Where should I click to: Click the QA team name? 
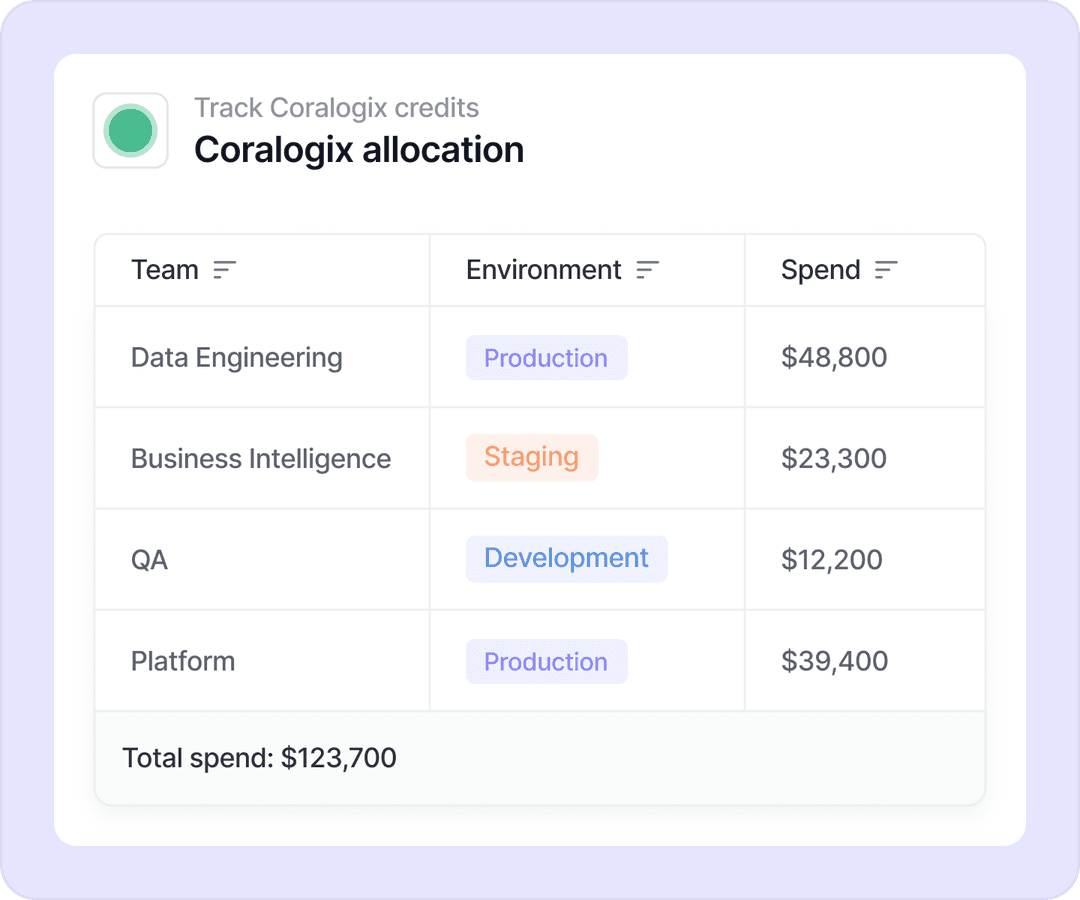pos(150,560)
